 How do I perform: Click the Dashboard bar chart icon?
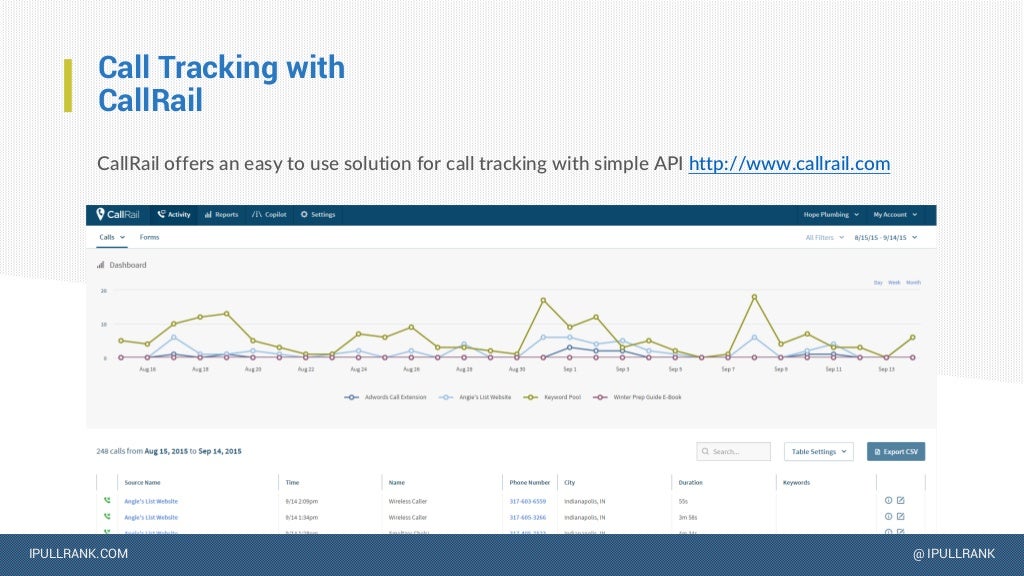(x=101, y=264)
